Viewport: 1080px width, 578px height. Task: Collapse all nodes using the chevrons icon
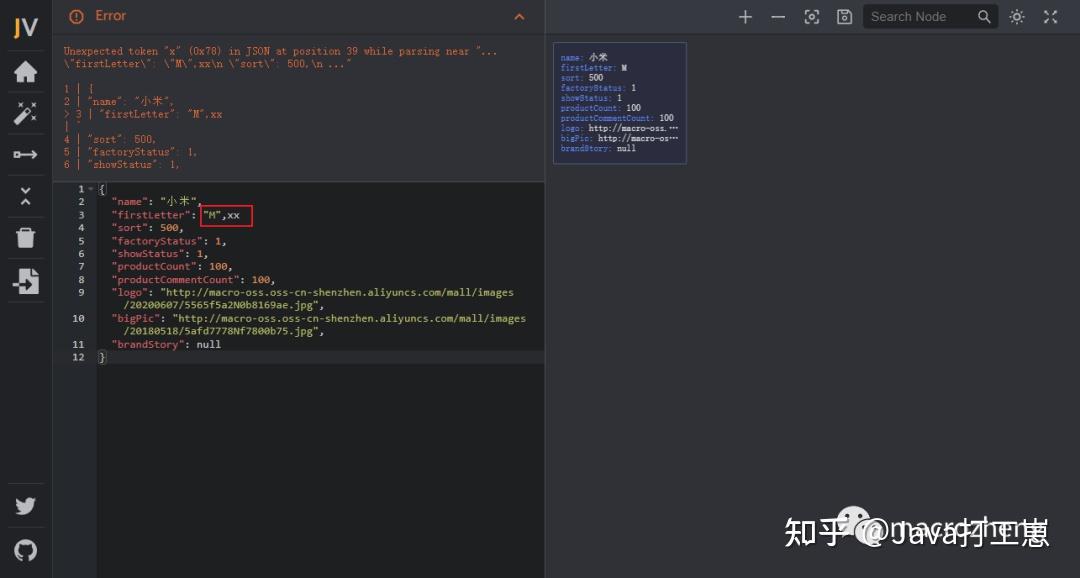(x=25, y=196)
